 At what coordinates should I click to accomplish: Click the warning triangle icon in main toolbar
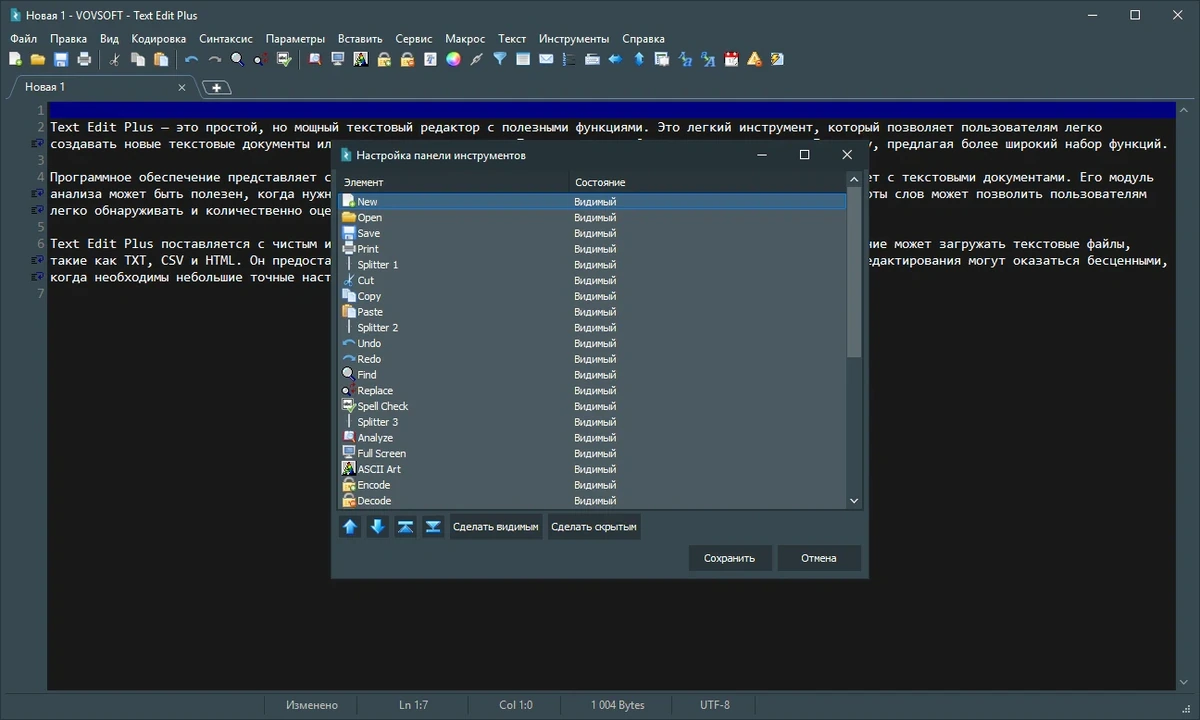(754, 59)
